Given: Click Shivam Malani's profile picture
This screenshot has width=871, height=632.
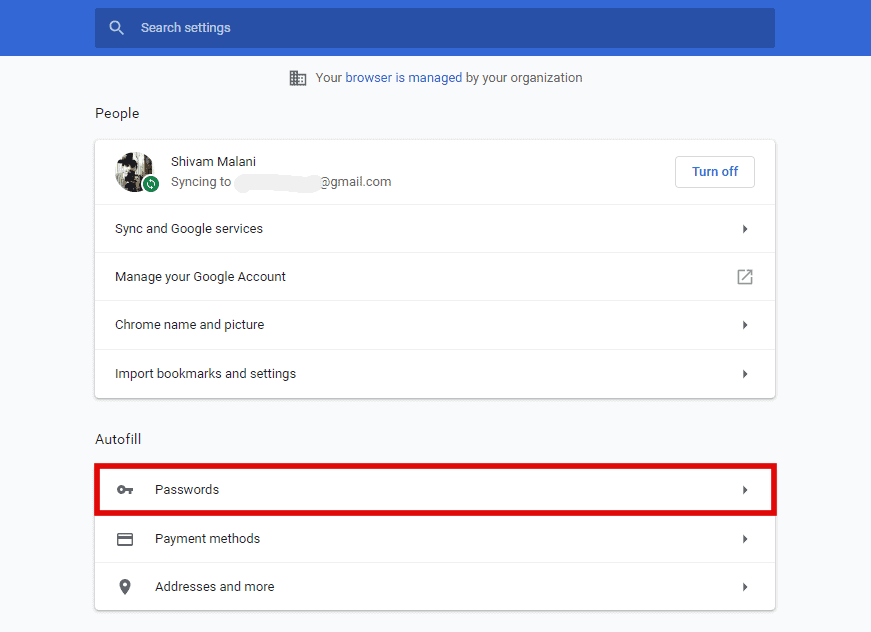Looking at the screenshot, I should click(x=134, y=171).
